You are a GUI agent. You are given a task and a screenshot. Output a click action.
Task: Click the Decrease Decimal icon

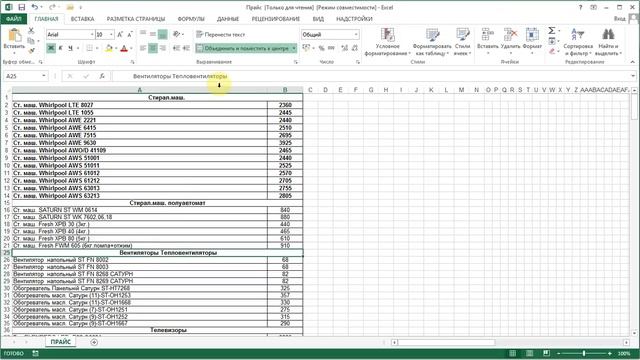[355, 48]
